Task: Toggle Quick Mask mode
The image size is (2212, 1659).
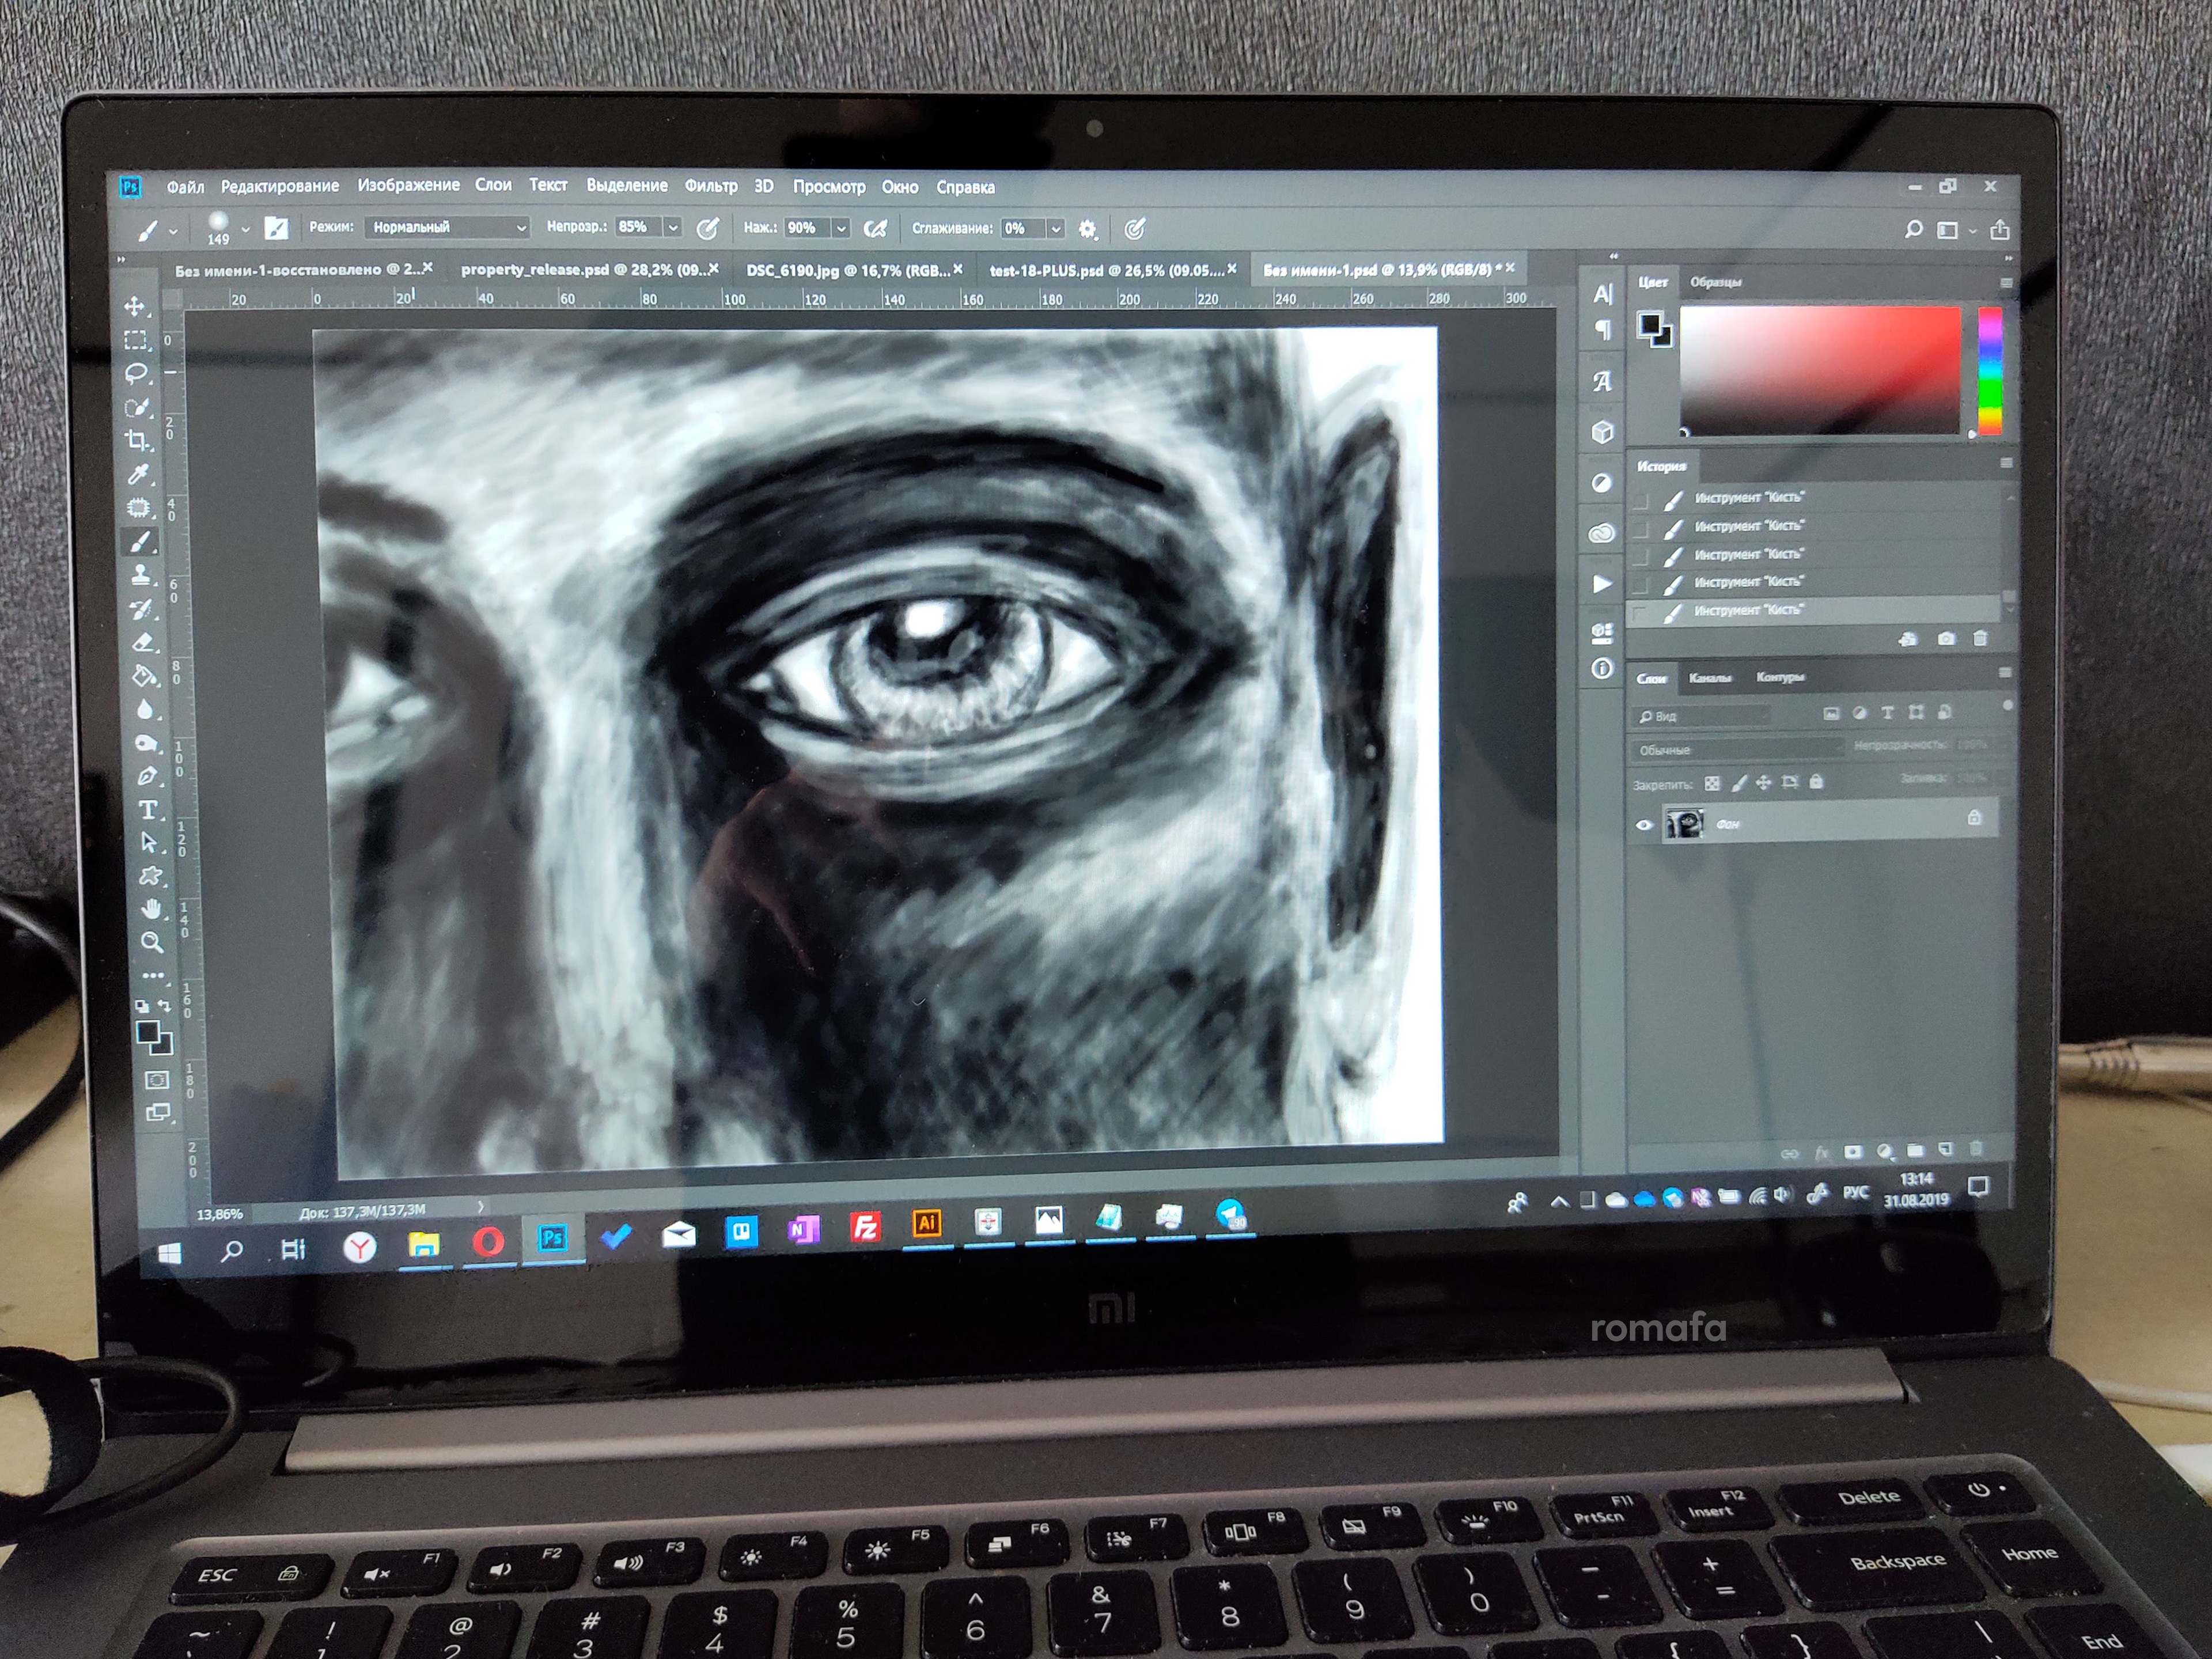Action: [x=157, y=1080]
